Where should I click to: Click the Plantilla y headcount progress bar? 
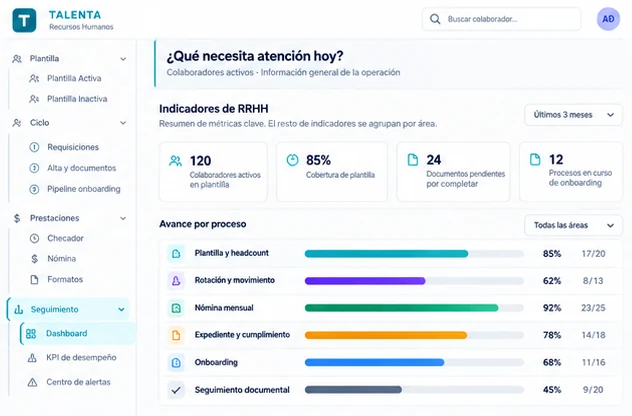click(x=414, y=254)
